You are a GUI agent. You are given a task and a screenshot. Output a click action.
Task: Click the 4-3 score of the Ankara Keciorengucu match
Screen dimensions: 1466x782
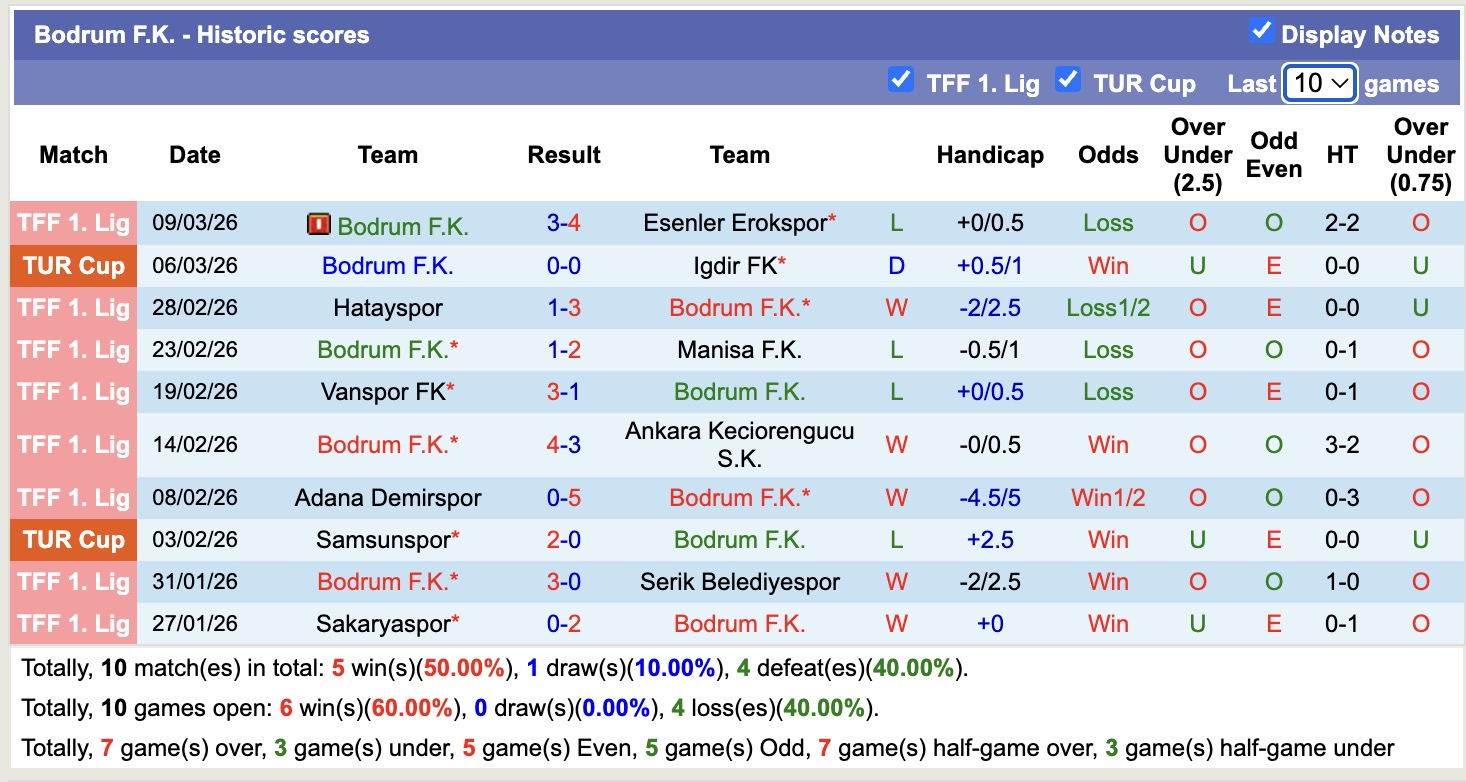(x=564, y=445)
